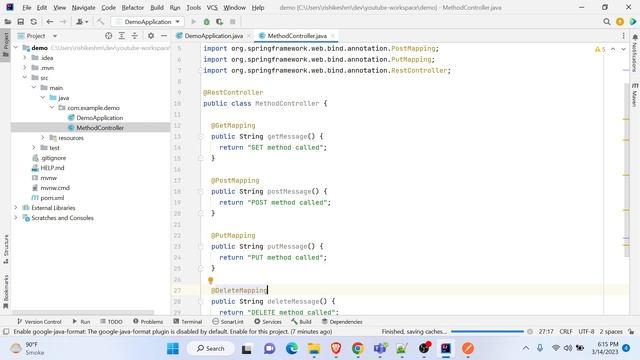The width and height of the screenshot is (640, 360).
Task: Click the Reload from disk icon
Action: tap(33, 22)
